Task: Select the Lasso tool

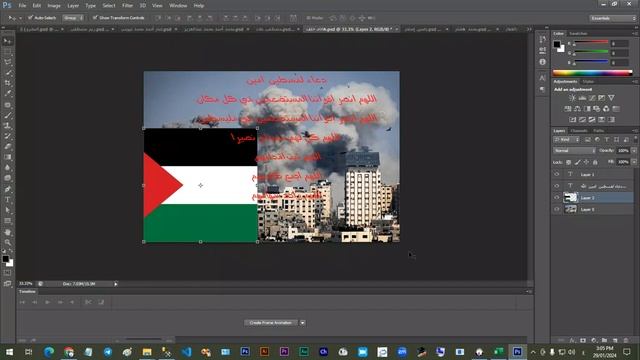Action: coord(8,62)
